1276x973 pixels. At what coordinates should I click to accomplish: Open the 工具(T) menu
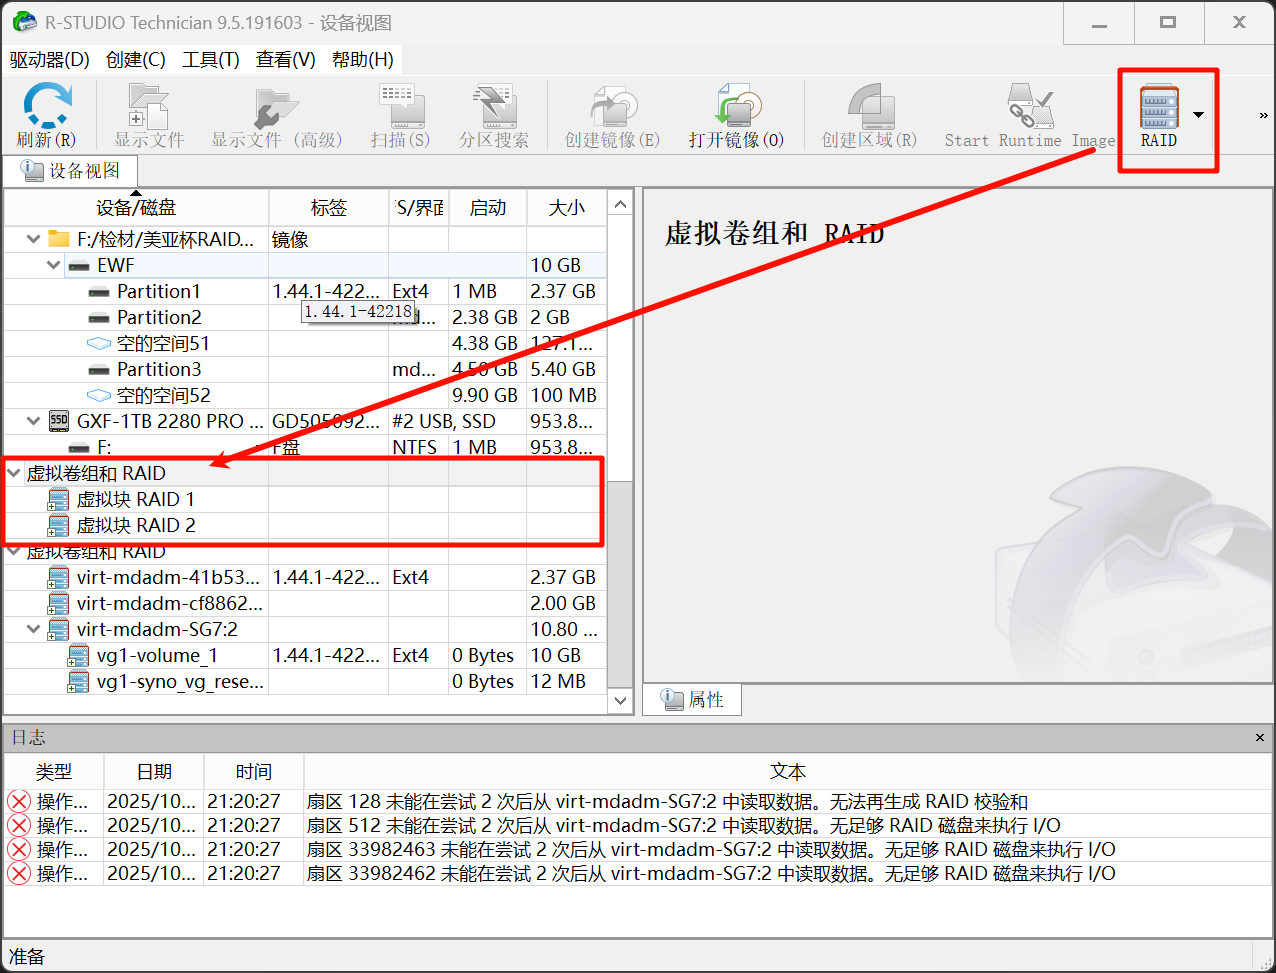coord(210,60)
